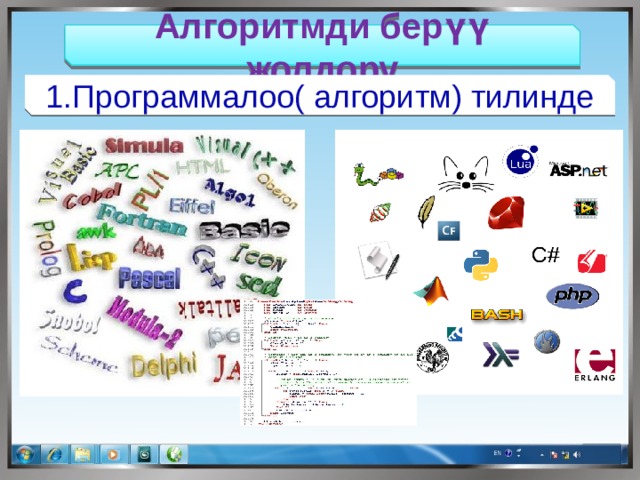
Task: Click the blue CF ColdFusion logo
Action: coord(449,231)
